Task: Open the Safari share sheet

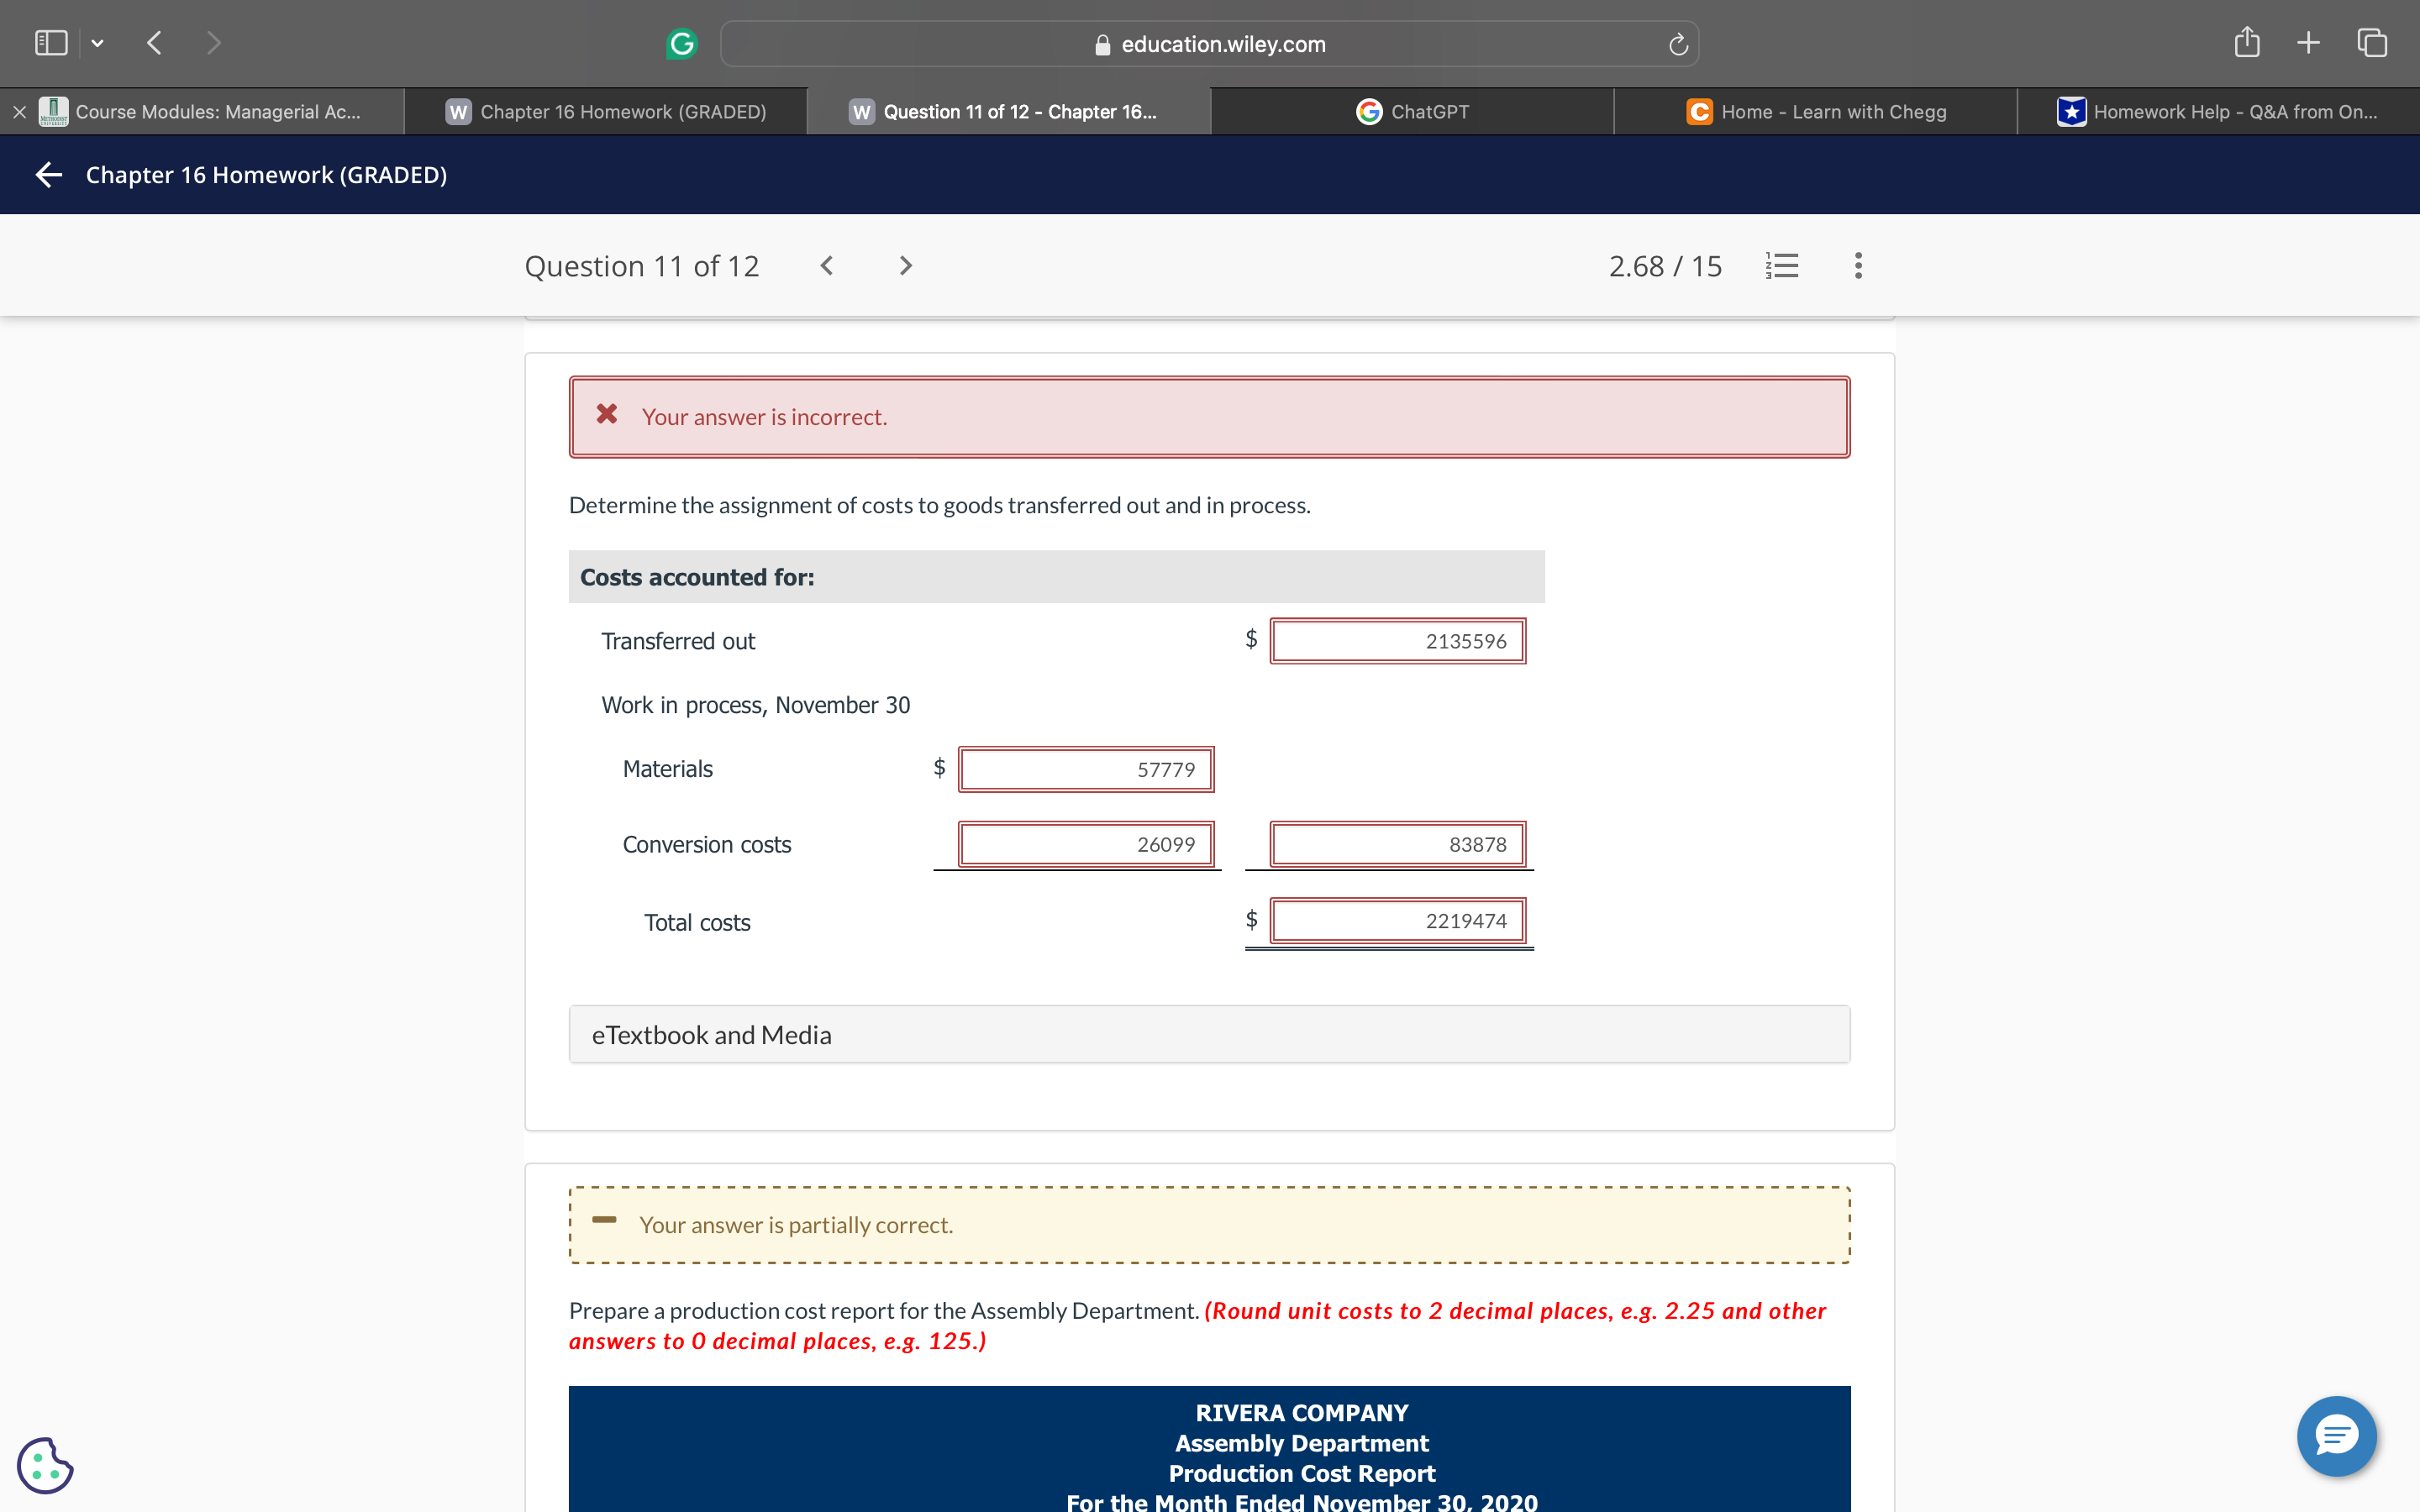Action: [x=2247, y=43]
